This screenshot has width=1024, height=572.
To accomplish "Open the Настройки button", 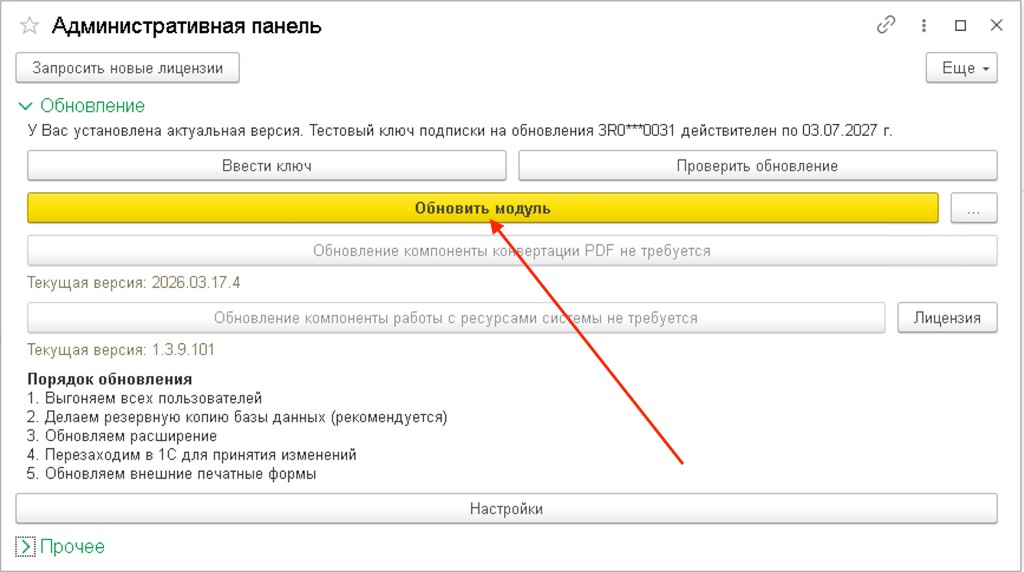I will pos(506,509).
